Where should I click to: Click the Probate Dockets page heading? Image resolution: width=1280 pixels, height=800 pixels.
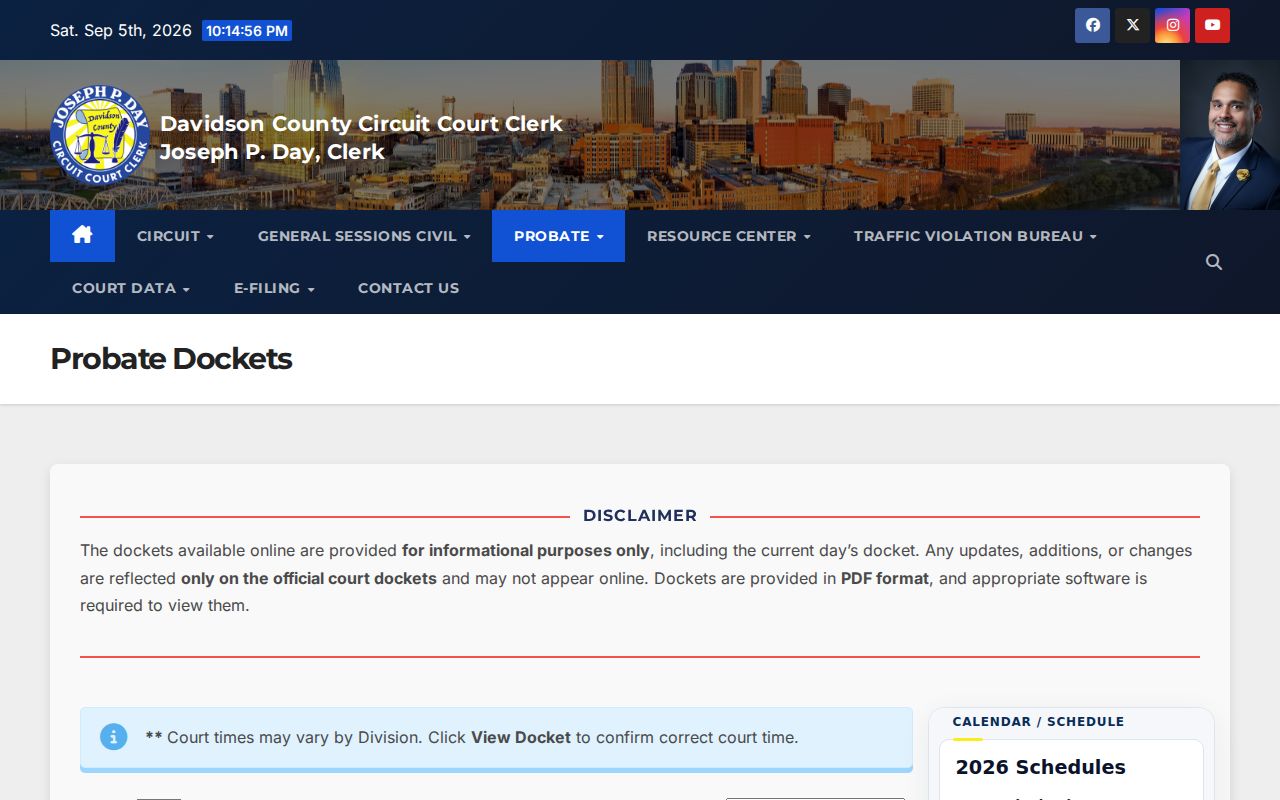[171, 359]
